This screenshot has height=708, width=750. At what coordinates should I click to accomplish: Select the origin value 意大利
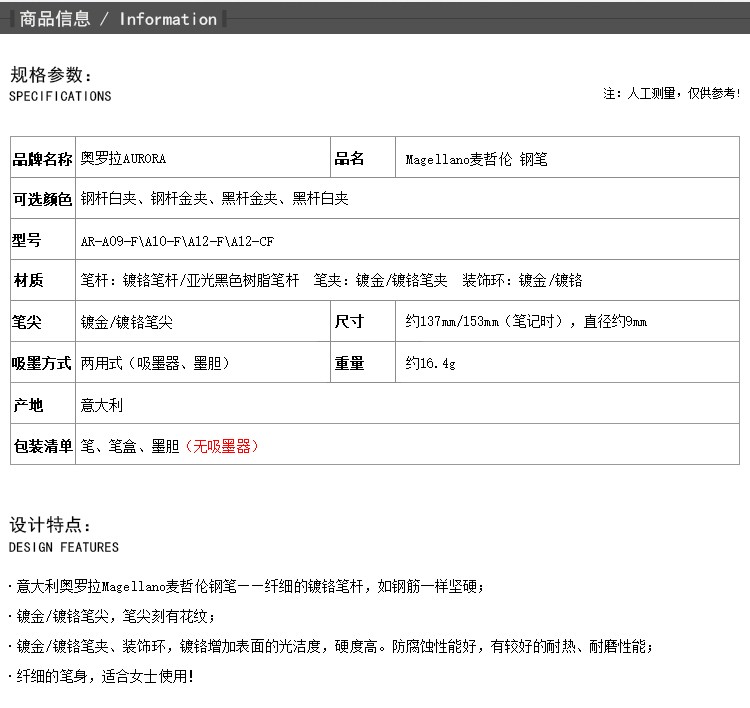coord(101,405)
